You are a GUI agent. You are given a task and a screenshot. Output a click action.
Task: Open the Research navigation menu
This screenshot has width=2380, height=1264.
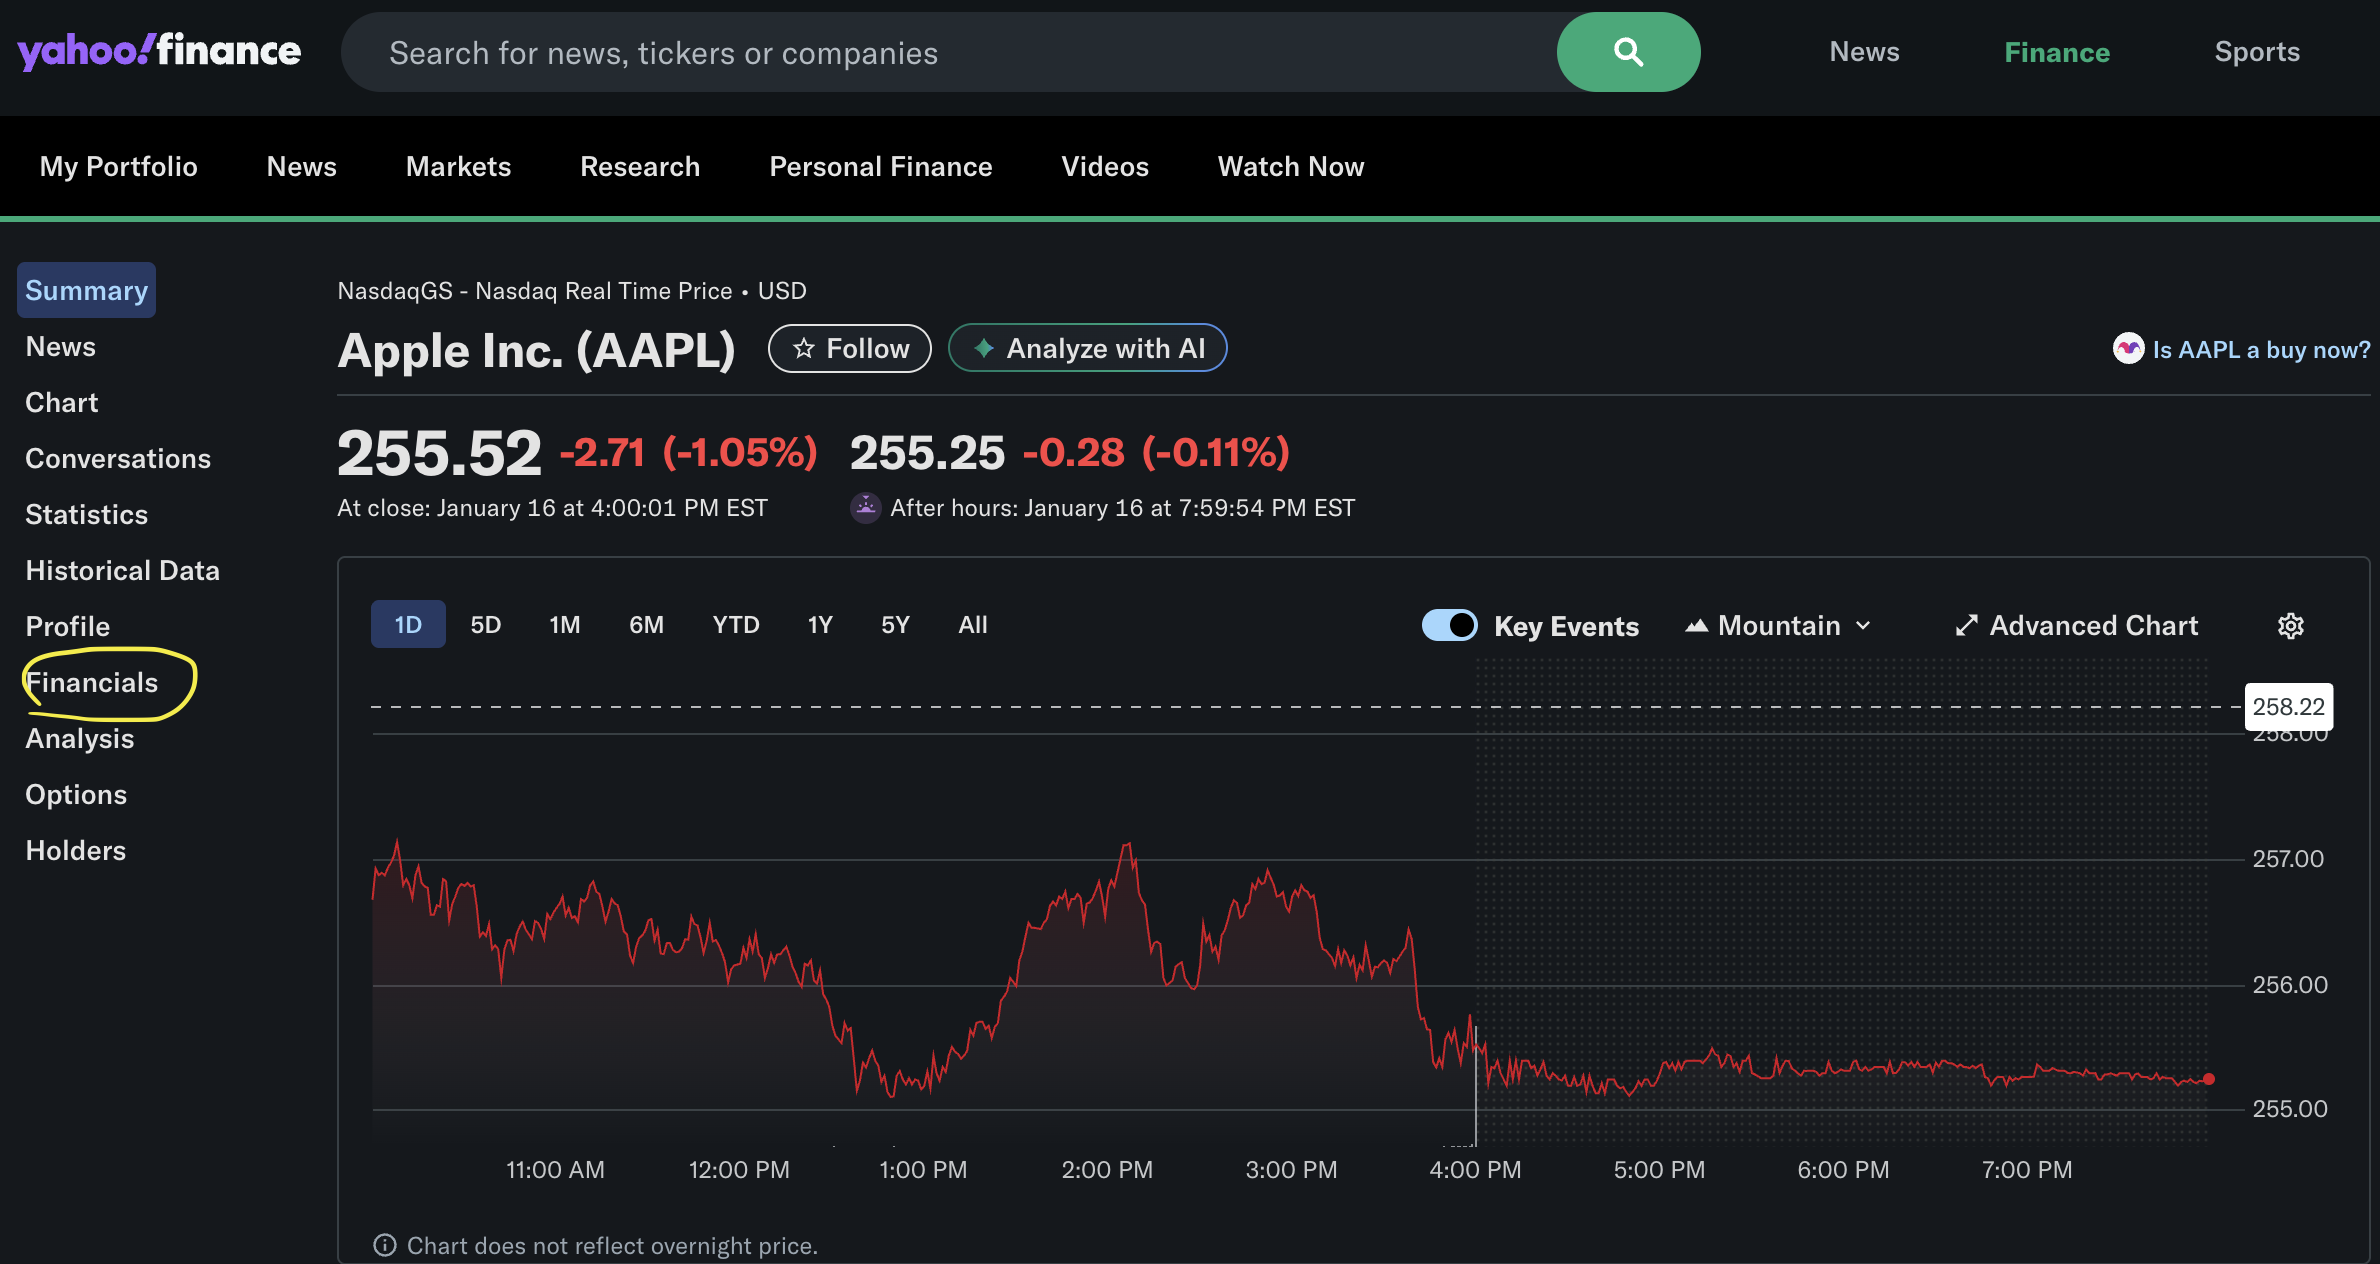640,167
